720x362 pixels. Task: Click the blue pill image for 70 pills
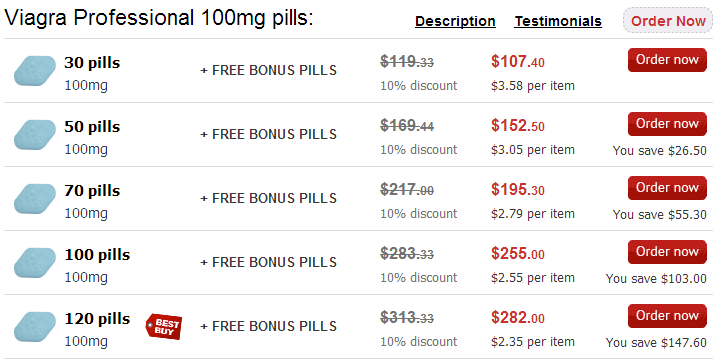tap(35, 198)
